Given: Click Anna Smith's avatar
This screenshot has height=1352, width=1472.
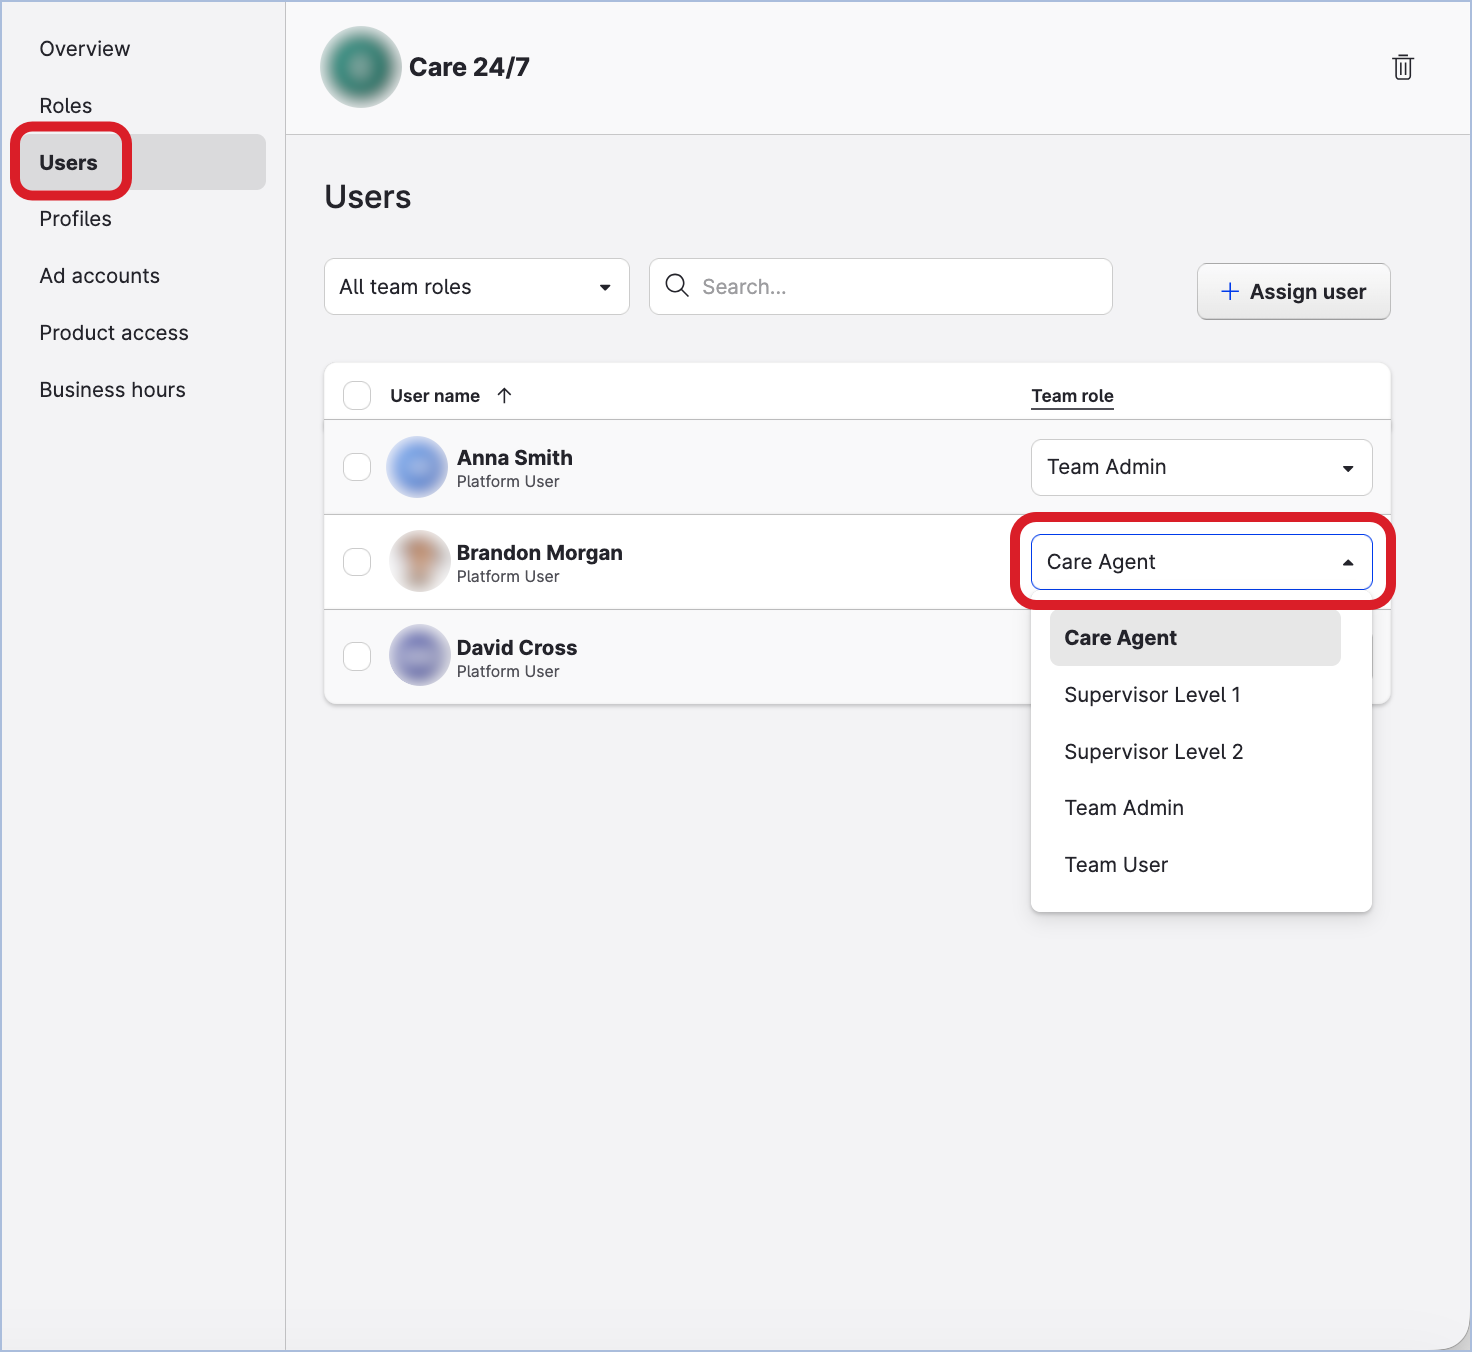Looking at the screenshot, I should 417,467.
